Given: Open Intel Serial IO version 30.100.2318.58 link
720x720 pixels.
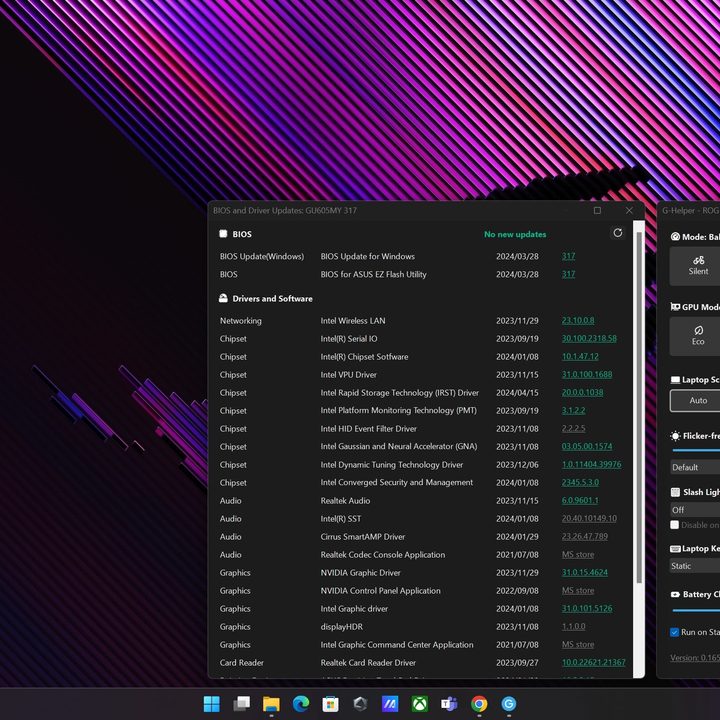Looking at the screenshot, I should [589, 338].
